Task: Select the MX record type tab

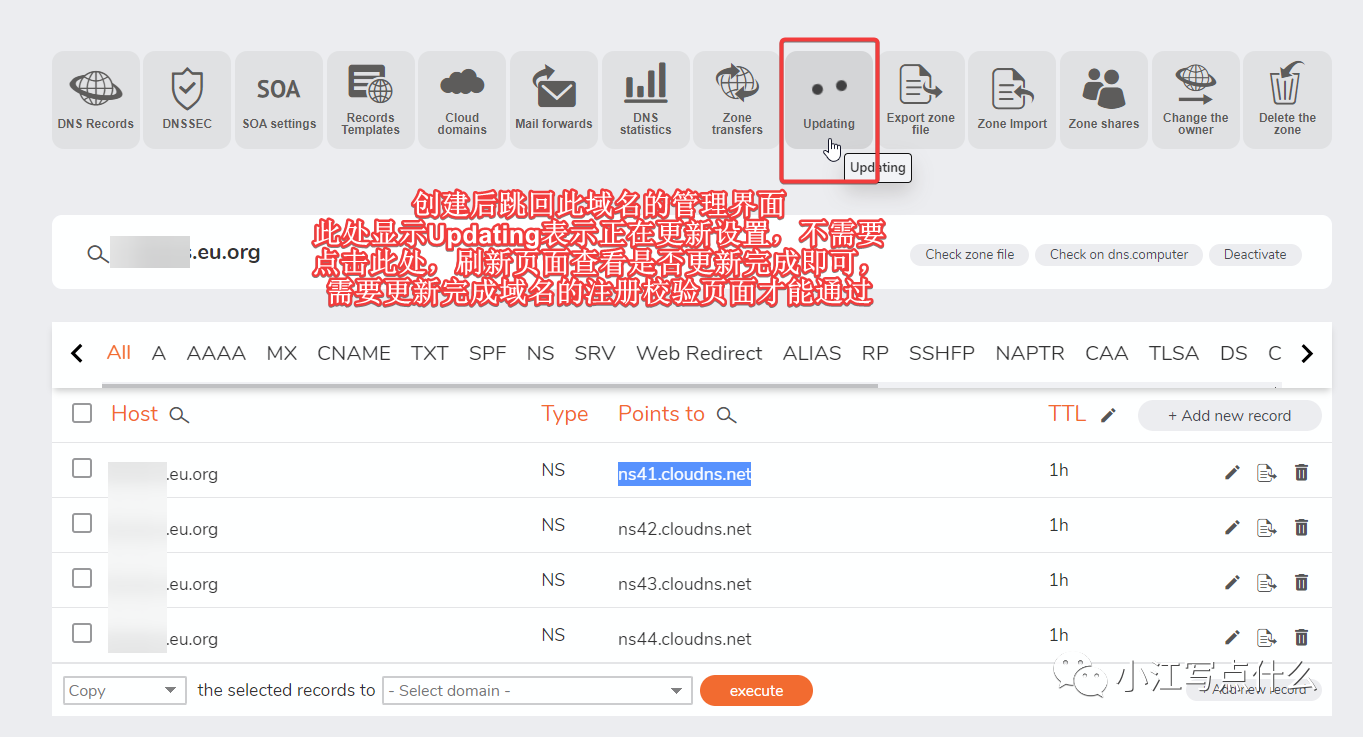Action: 282,353
